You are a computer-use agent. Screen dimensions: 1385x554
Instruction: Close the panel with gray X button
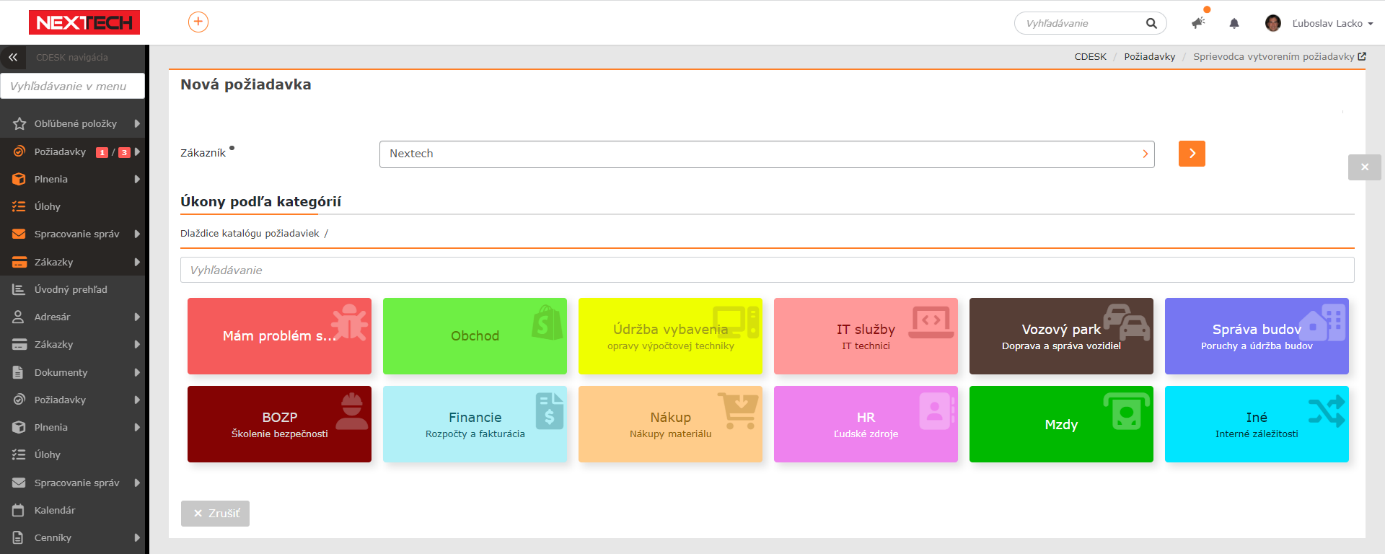(x=1364, y=167)
